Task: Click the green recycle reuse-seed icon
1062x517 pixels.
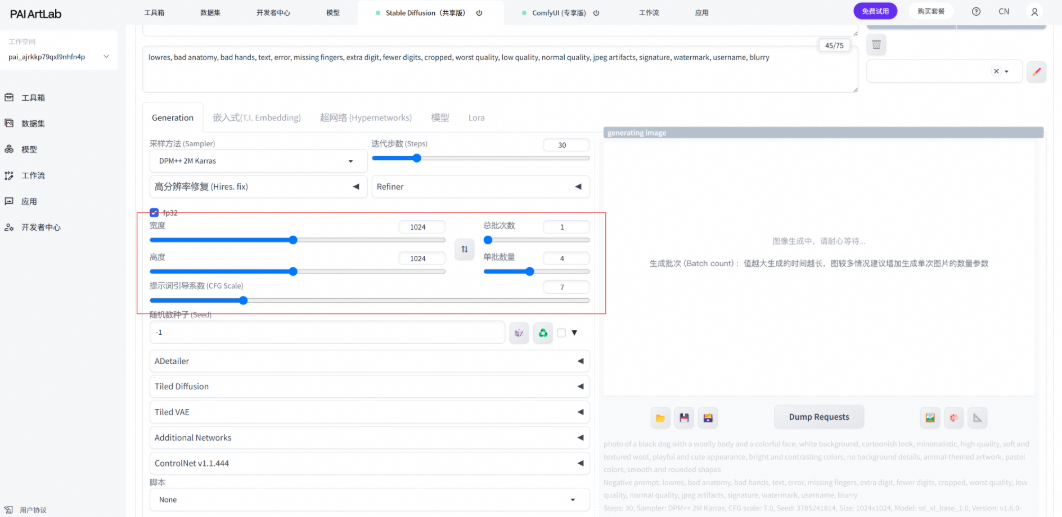Action: tap(543, 333)
